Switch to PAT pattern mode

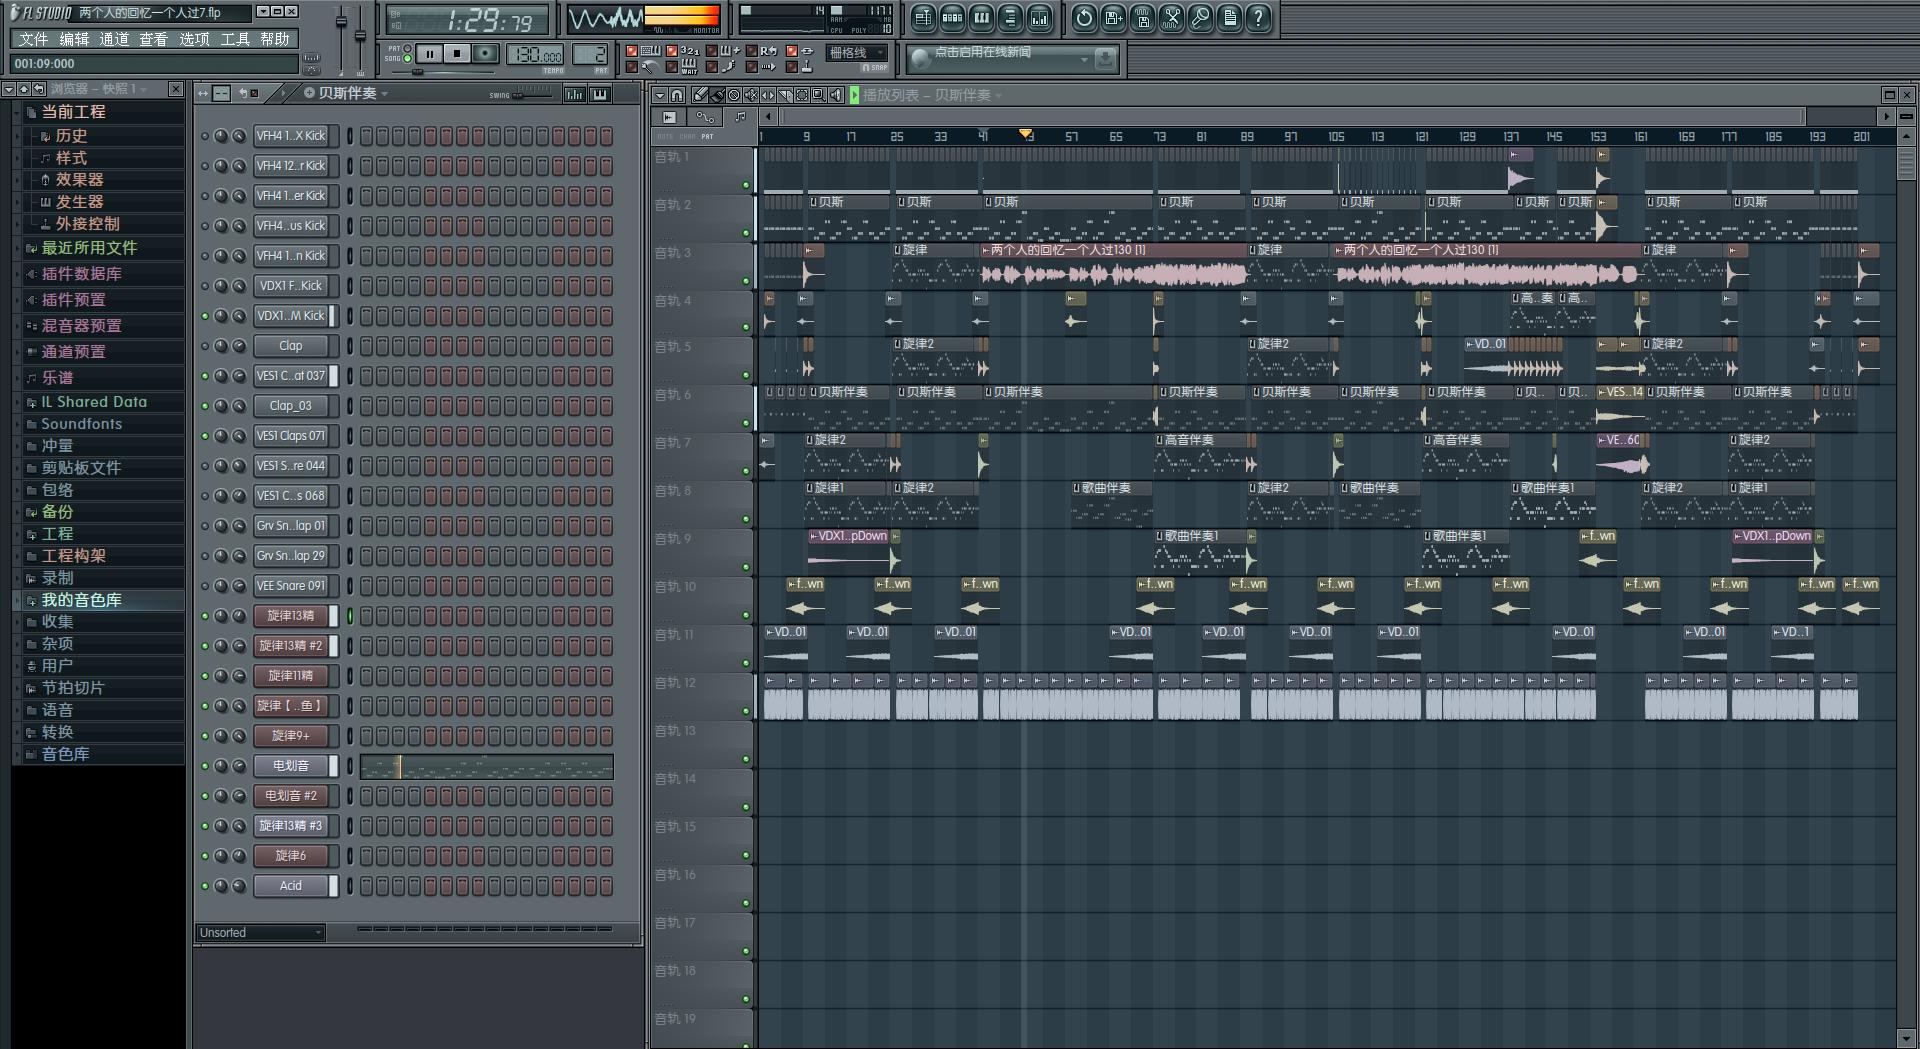point(407,48)
